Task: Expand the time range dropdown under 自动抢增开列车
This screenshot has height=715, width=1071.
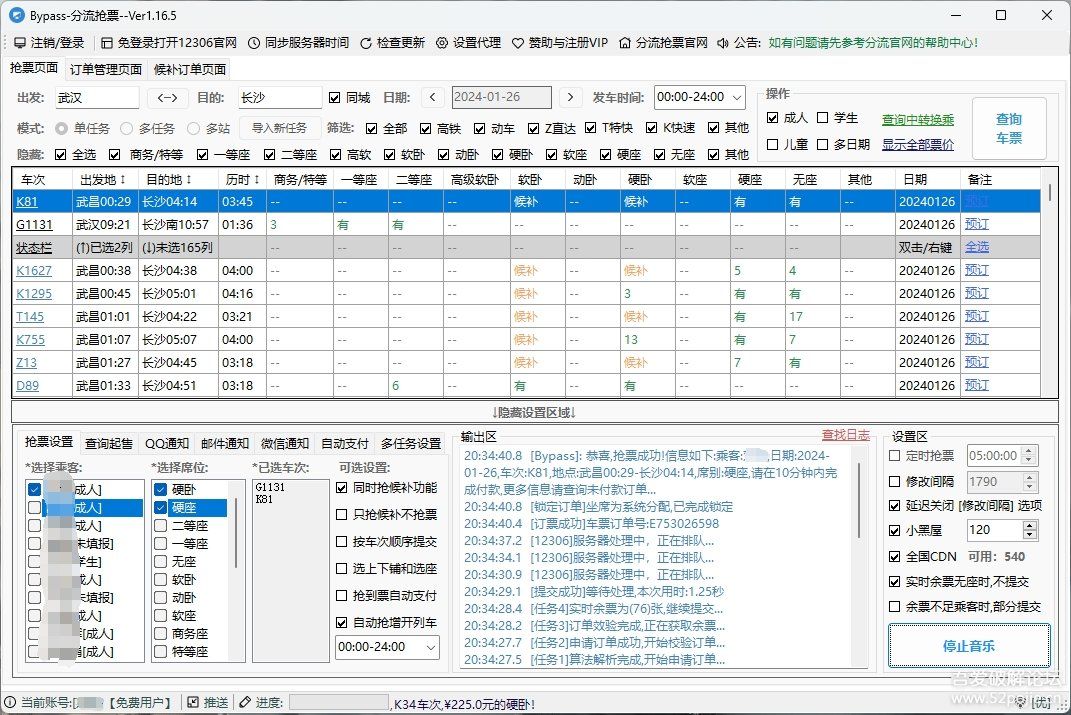Action: (431, 648)
